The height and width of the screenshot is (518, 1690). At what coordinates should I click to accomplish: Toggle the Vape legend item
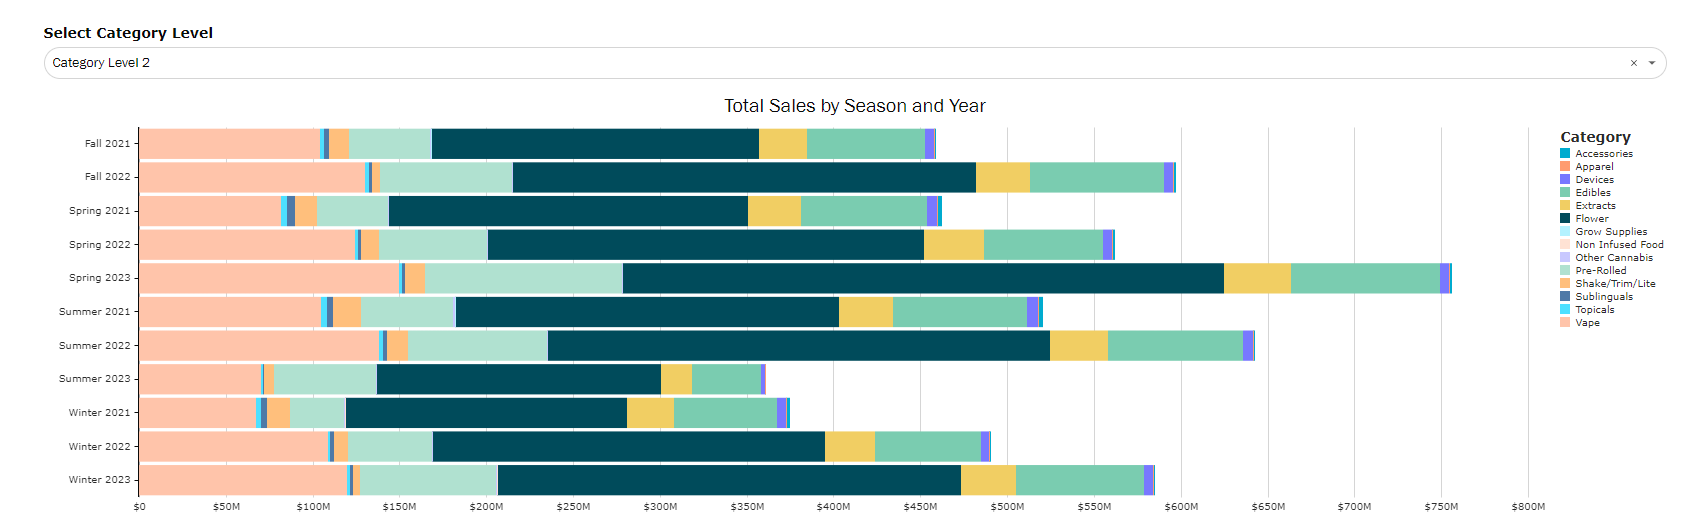click(1587, 323)
